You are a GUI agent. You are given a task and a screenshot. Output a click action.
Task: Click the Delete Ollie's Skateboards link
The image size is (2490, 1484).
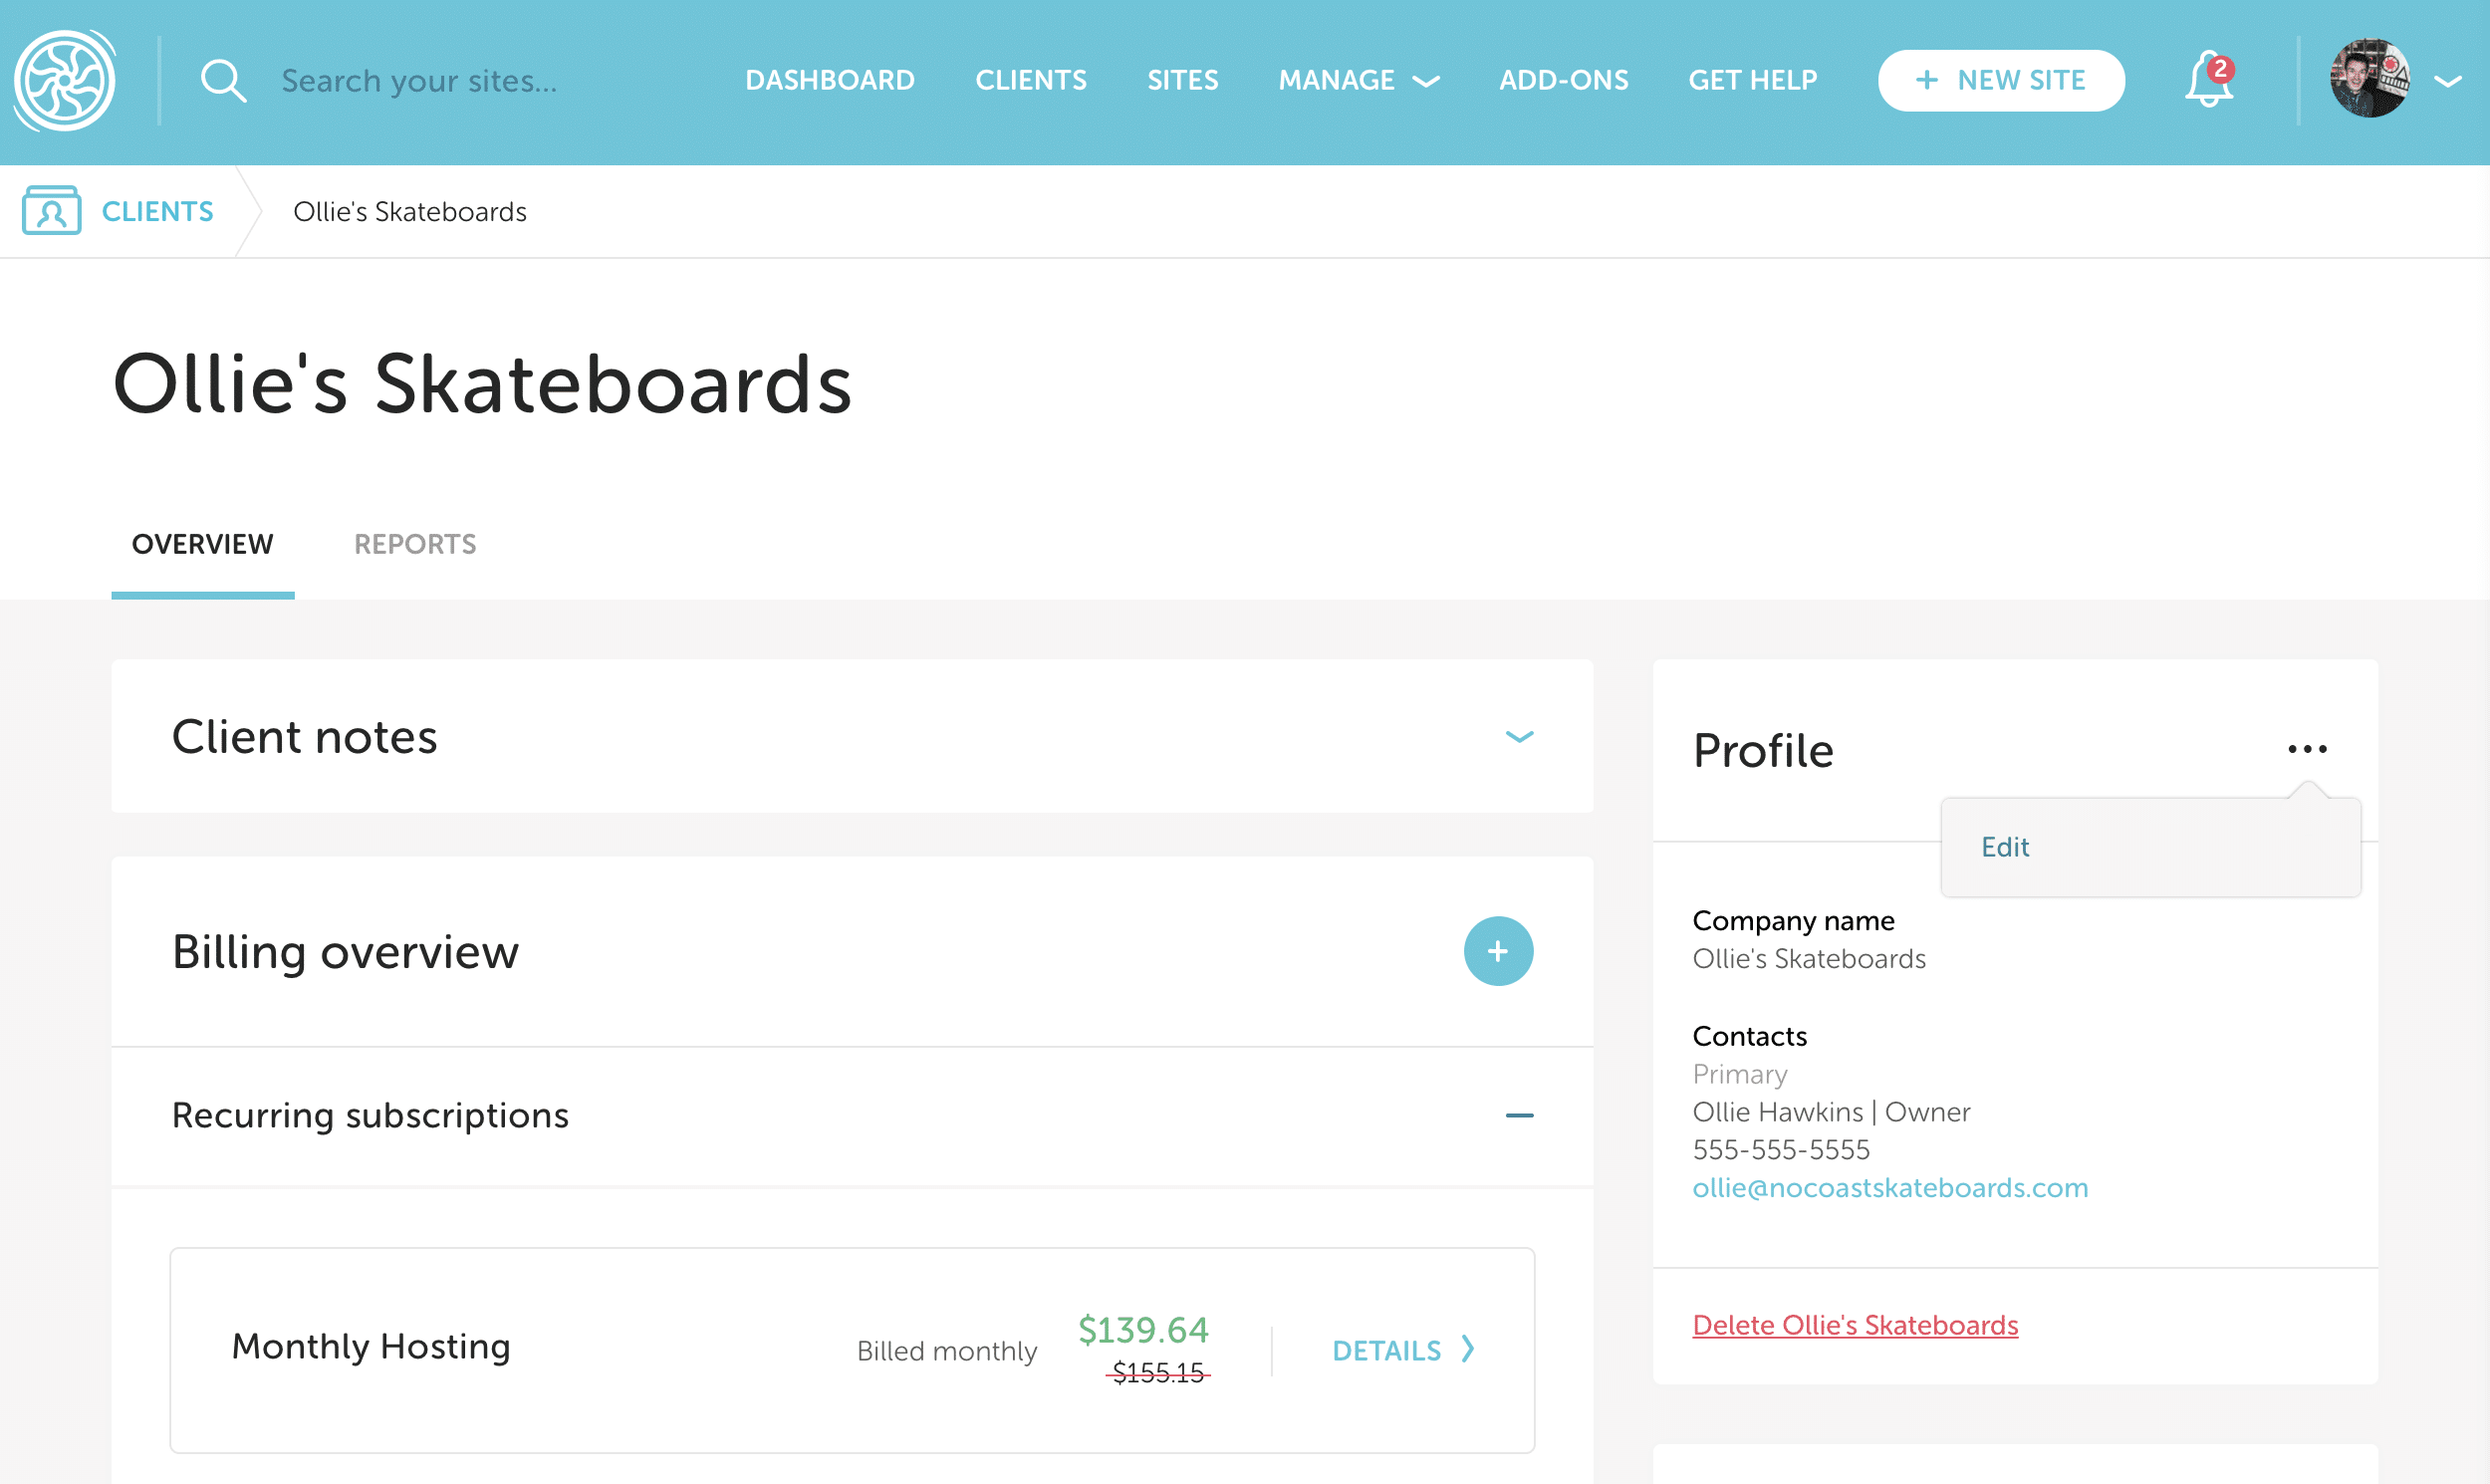(x=1855, y=1325)
